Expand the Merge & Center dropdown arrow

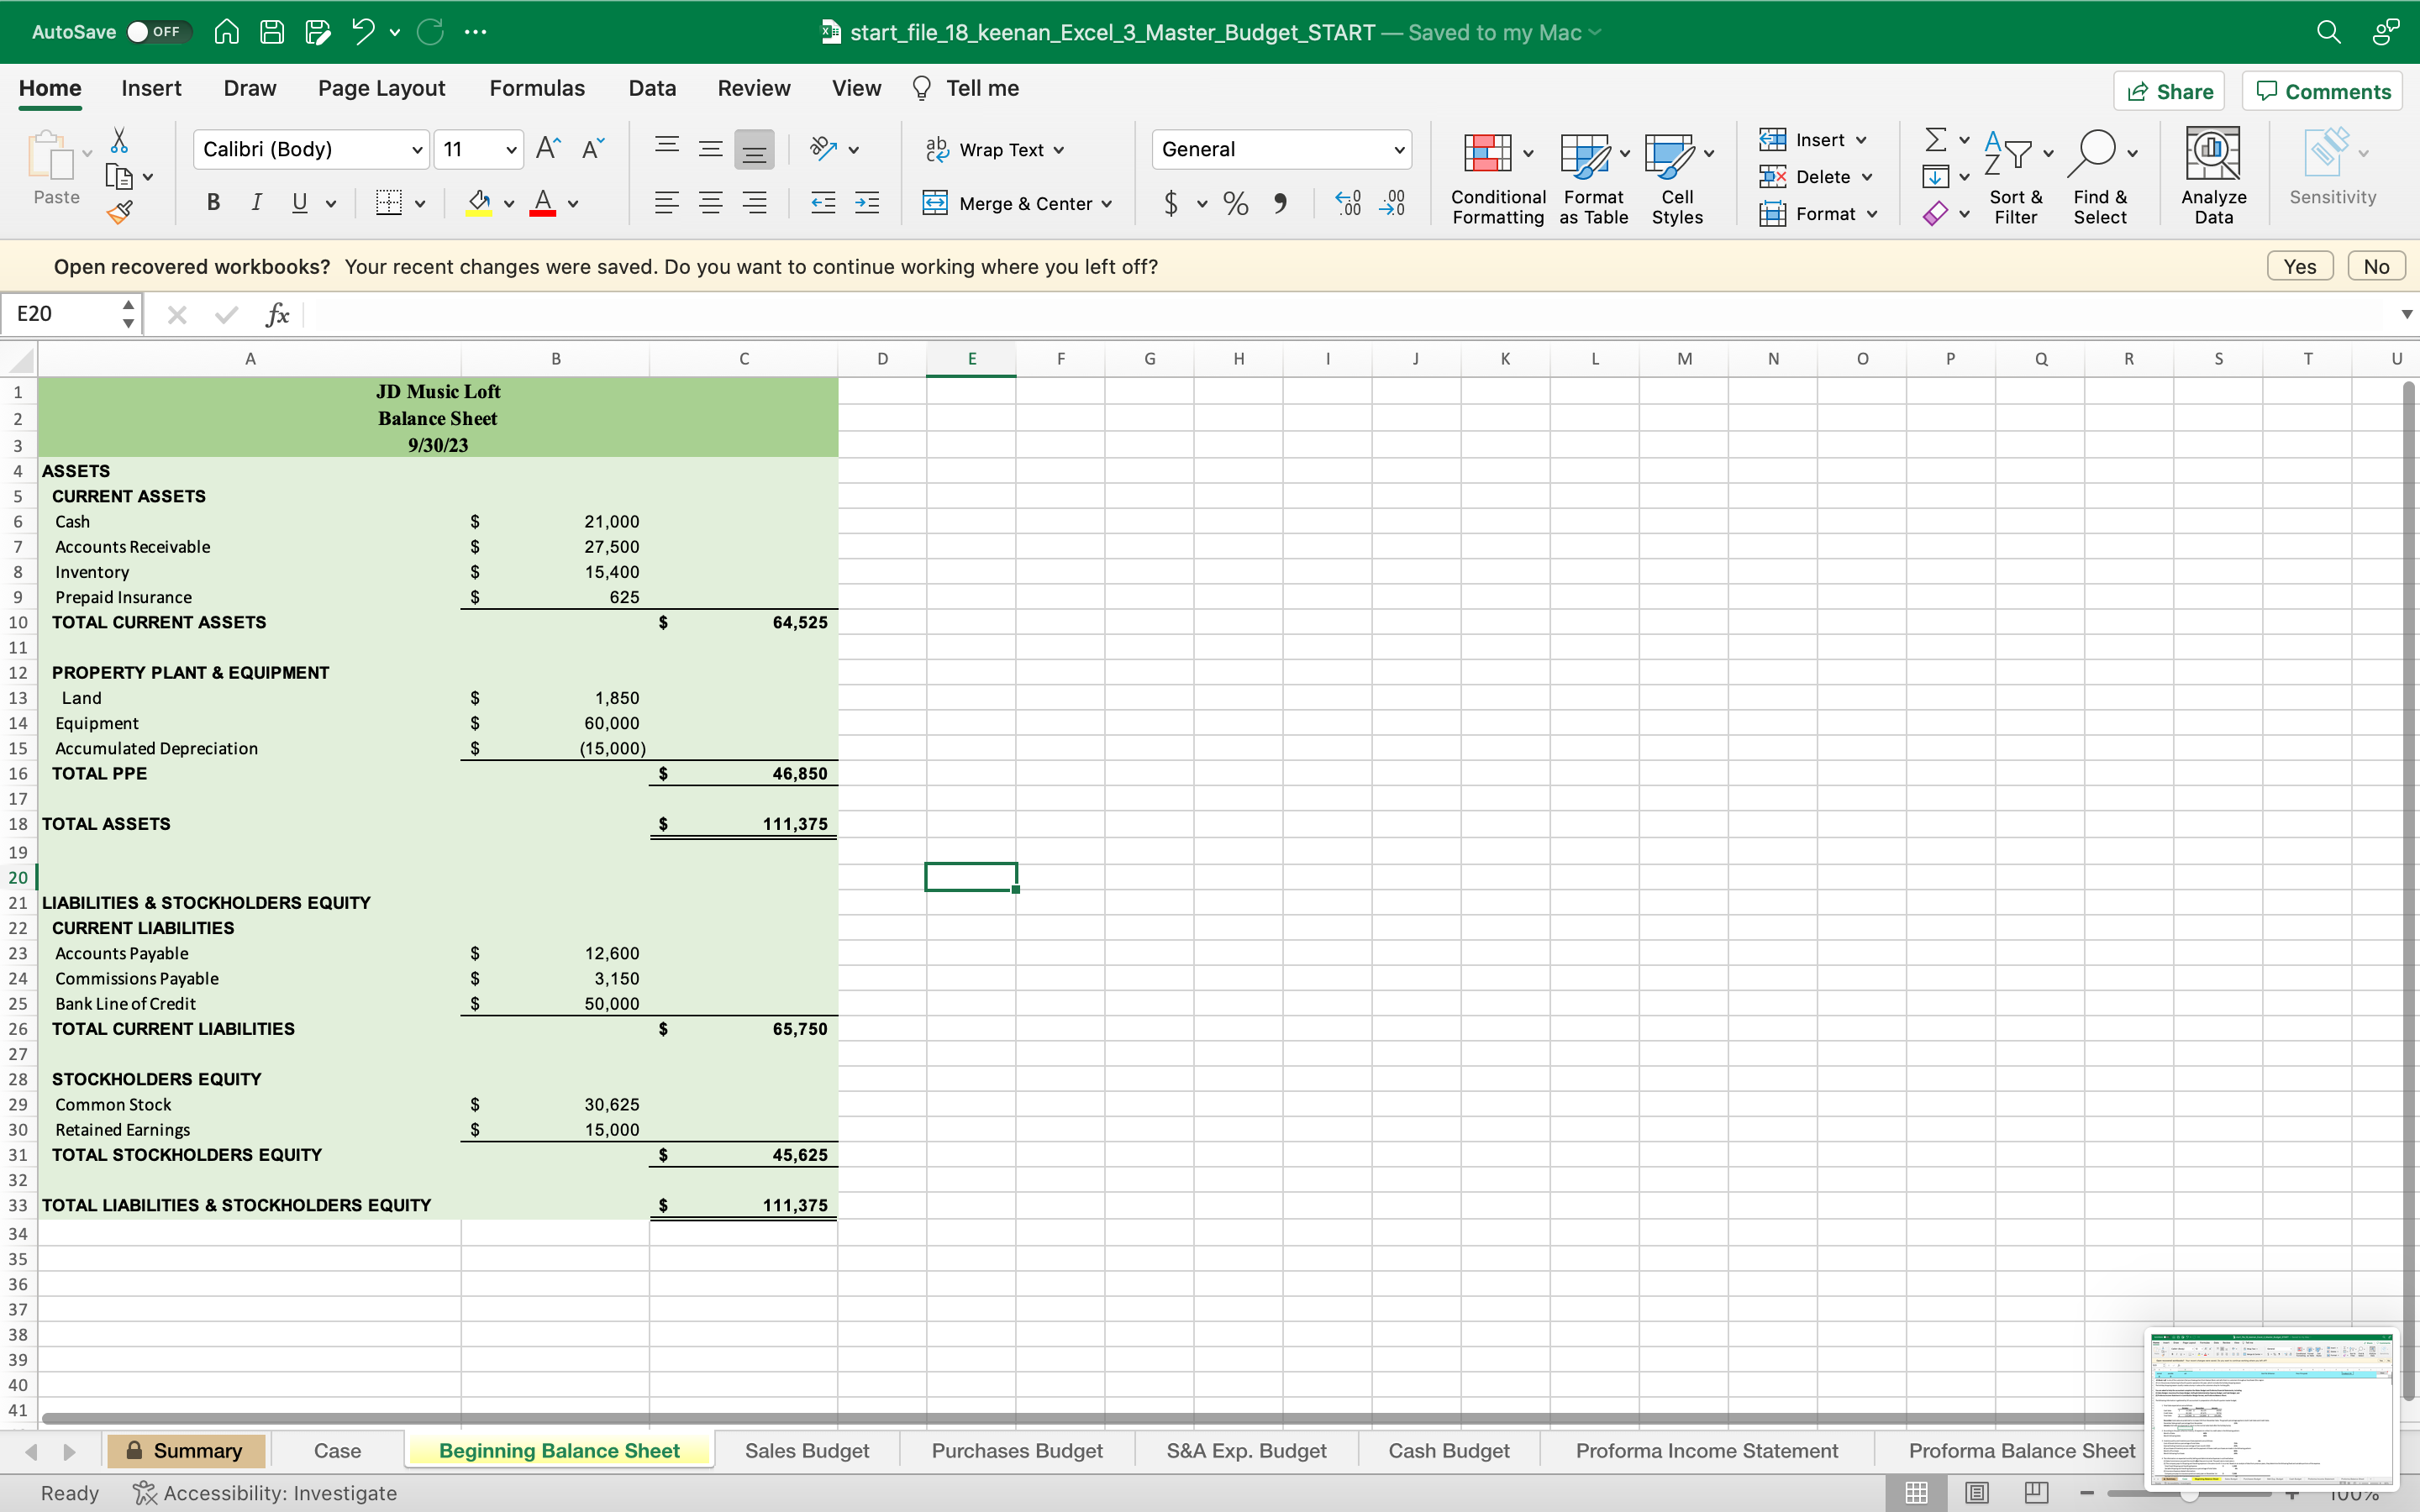(1107, 204)
